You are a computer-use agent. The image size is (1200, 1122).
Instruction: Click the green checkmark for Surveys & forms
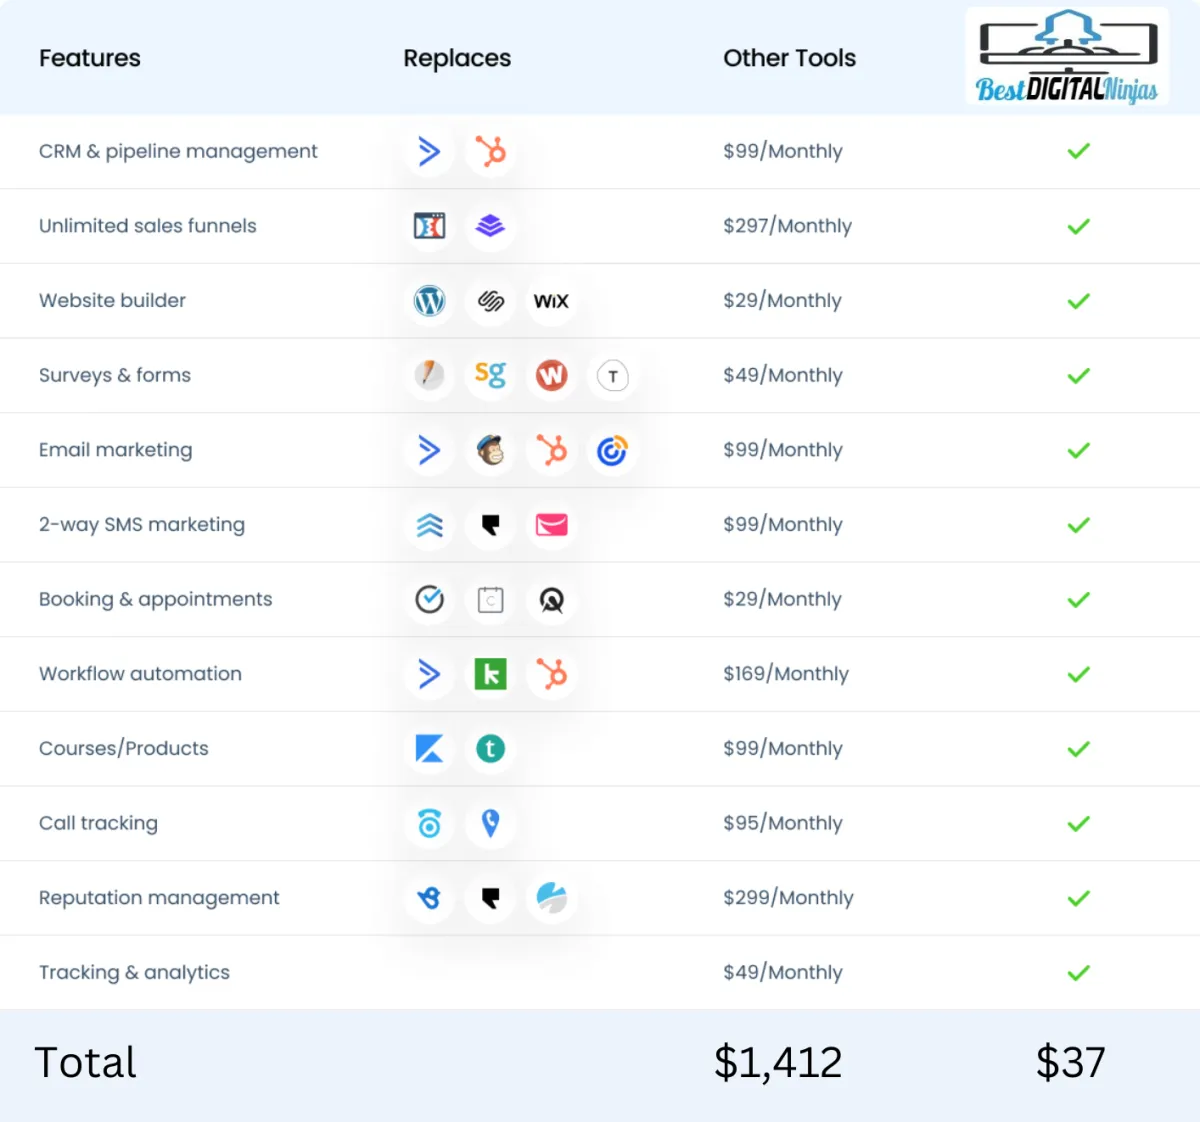coord(1078,376)
